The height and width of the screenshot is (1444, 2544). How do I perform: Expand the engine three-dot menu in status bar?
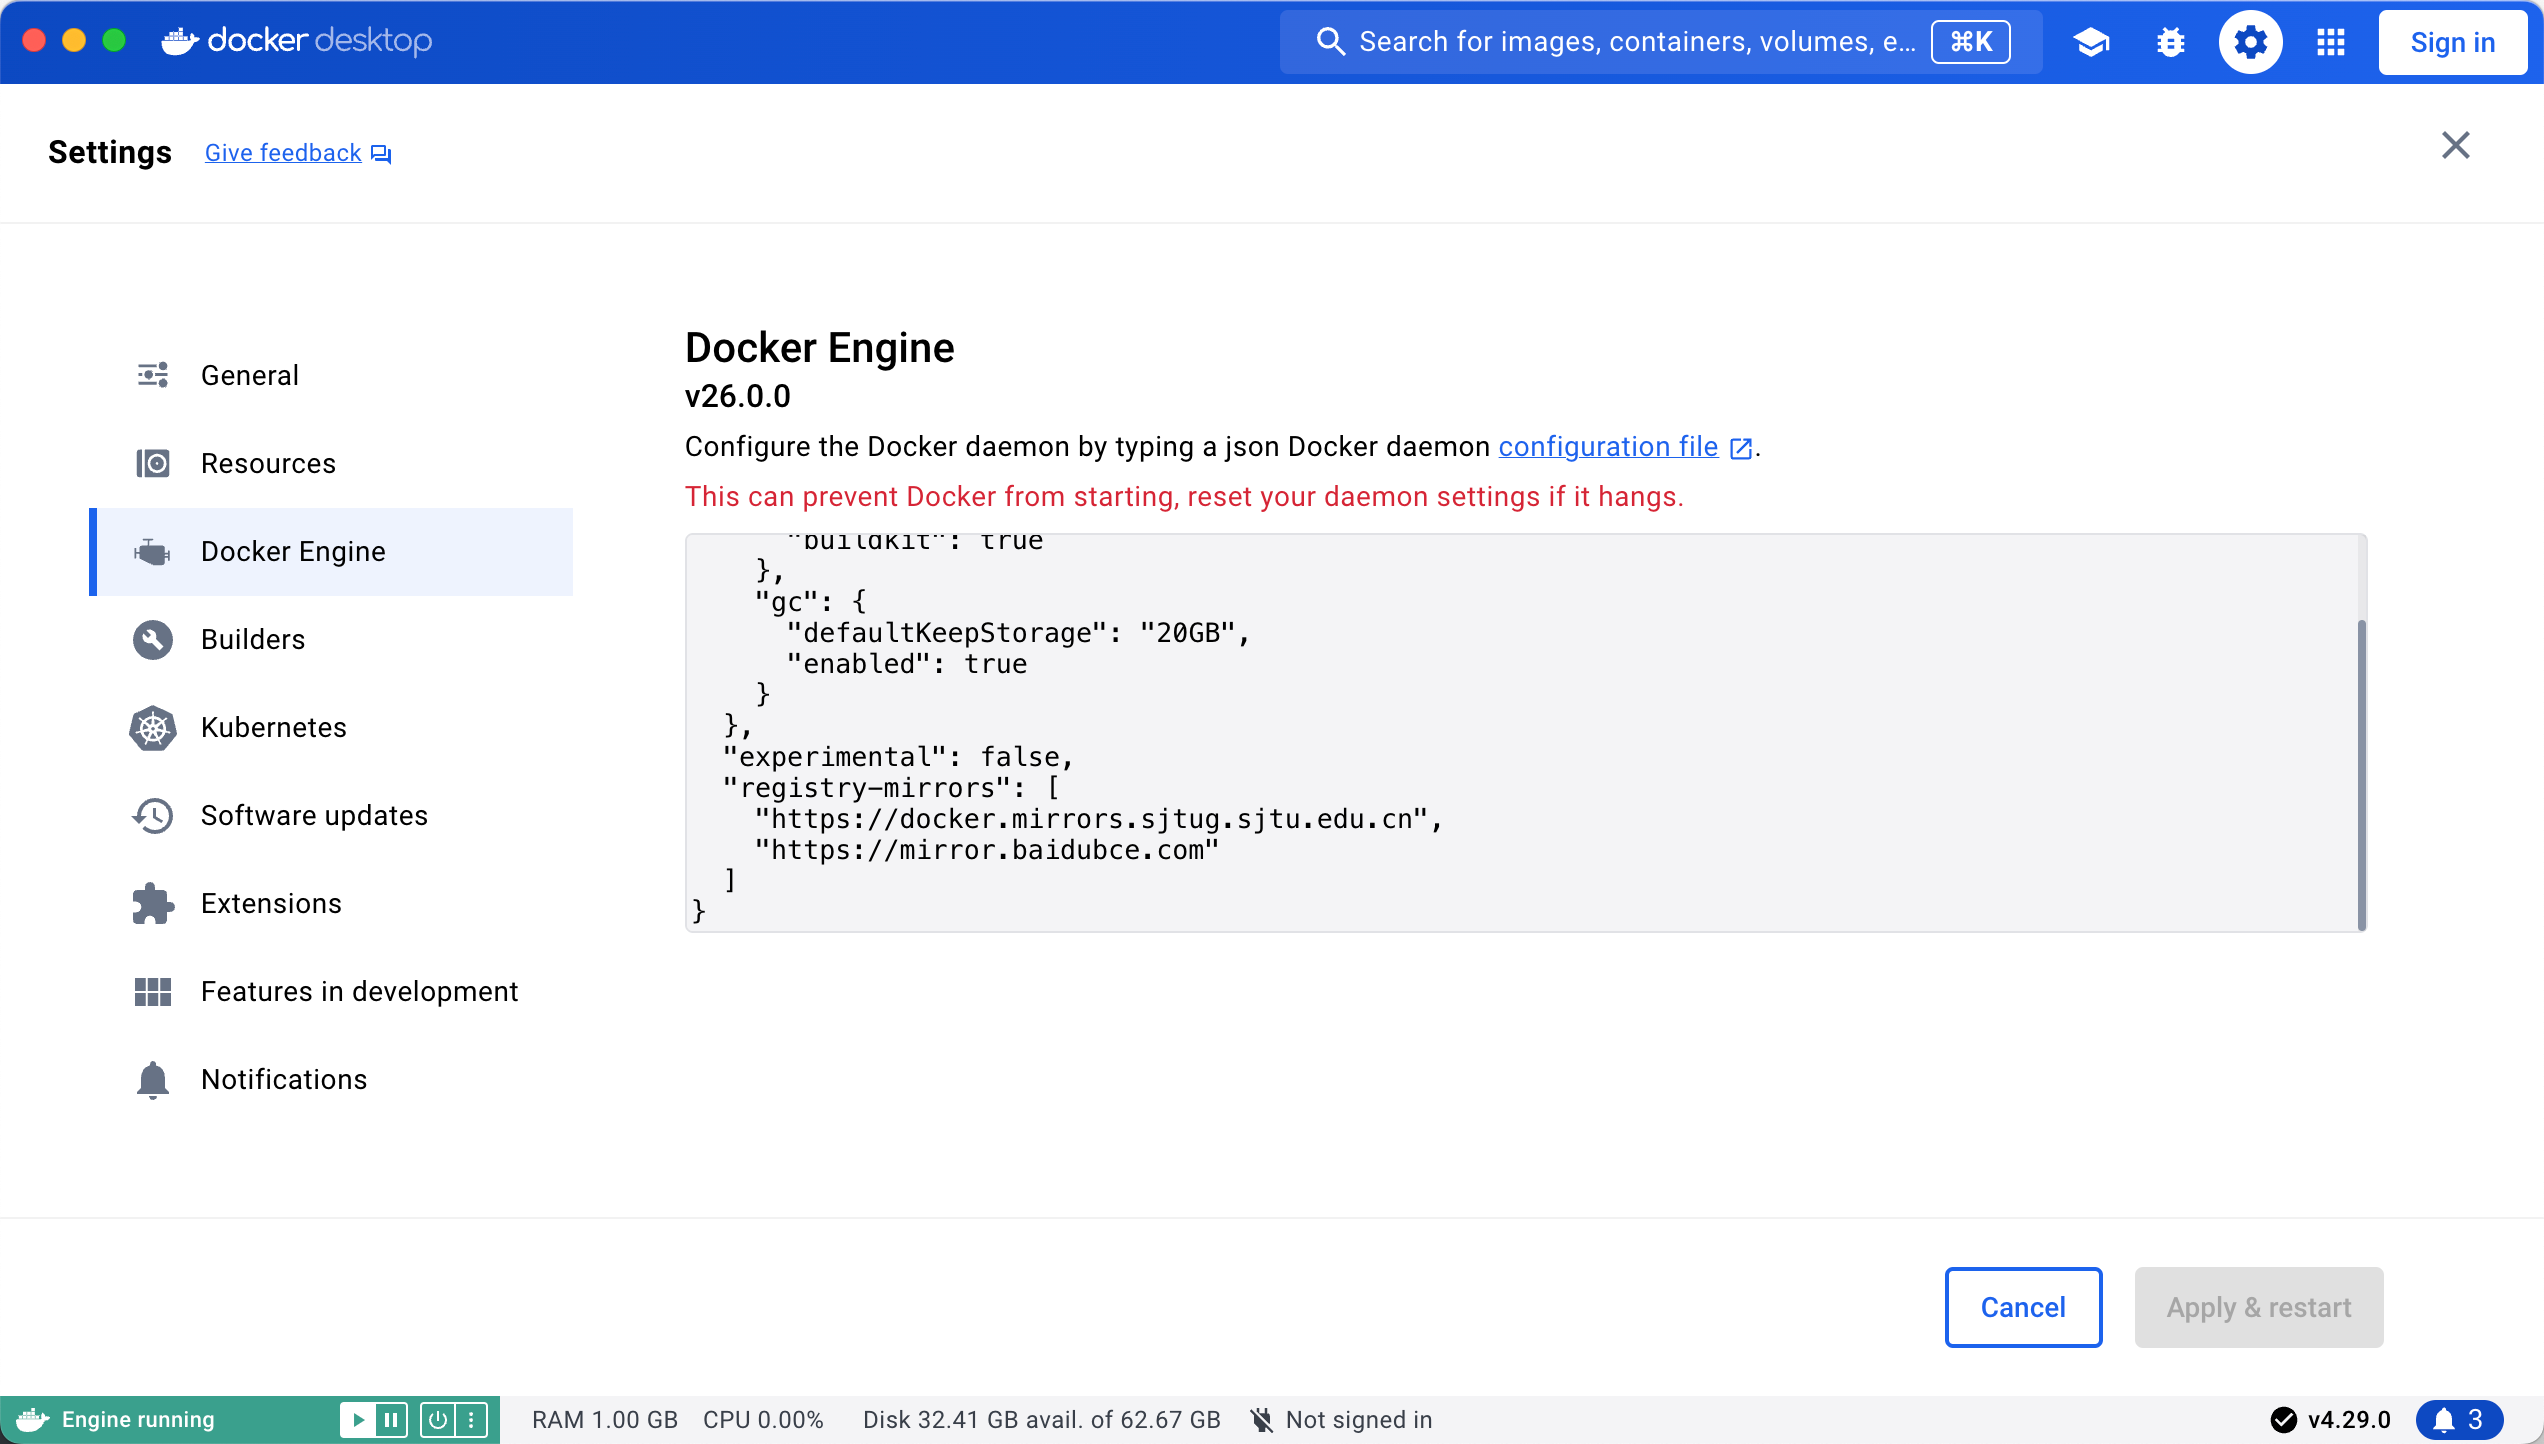471,1419
